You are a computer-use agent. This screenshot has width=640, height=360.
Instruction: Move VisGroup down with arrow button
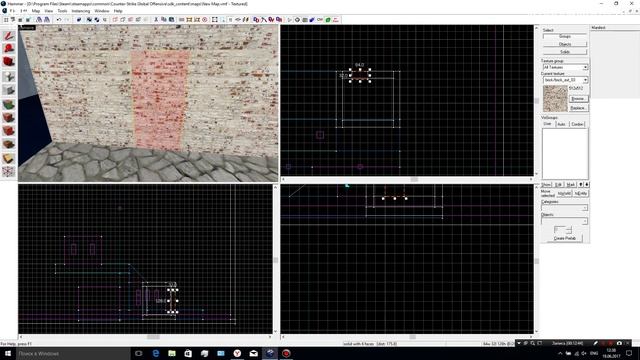pyautogui.click(x=587, y=184)
